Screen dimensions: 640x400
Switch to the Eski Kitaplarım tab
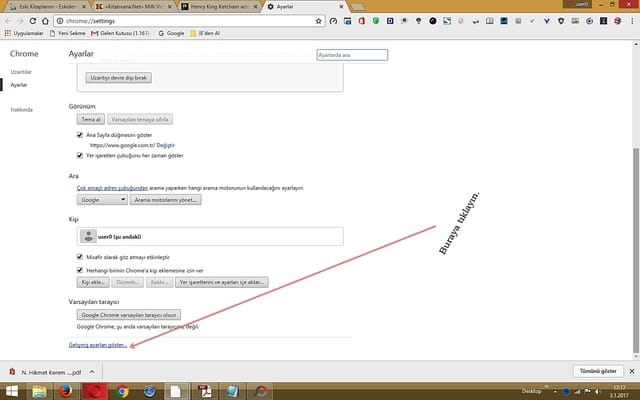(x=47, y=7)
